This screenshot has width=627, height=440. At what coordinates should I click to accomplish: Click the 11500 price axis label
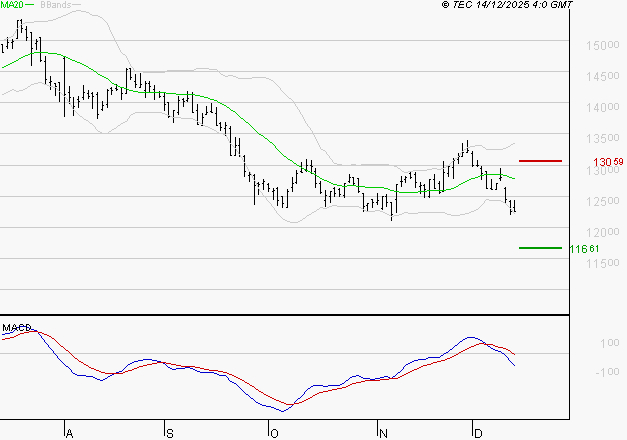click(x=603, y=263)
